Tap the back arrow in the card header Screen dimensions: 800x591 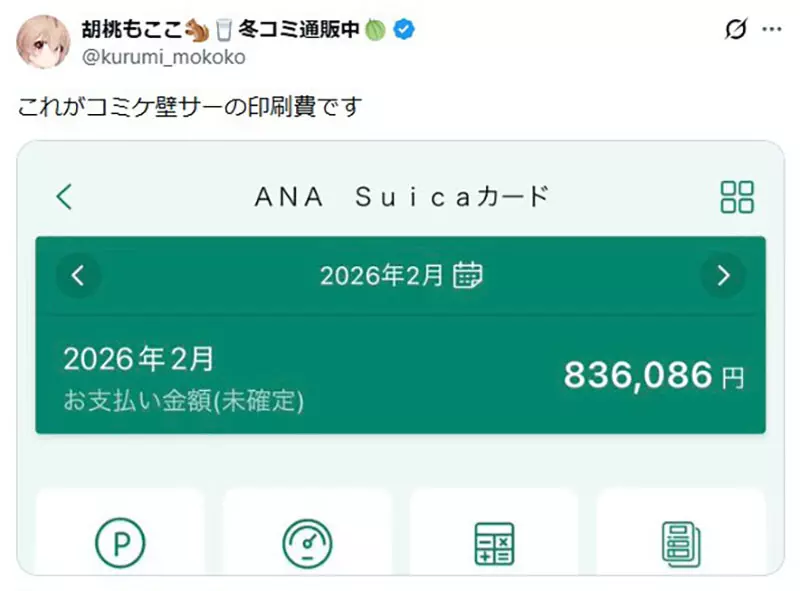(63, 196)
